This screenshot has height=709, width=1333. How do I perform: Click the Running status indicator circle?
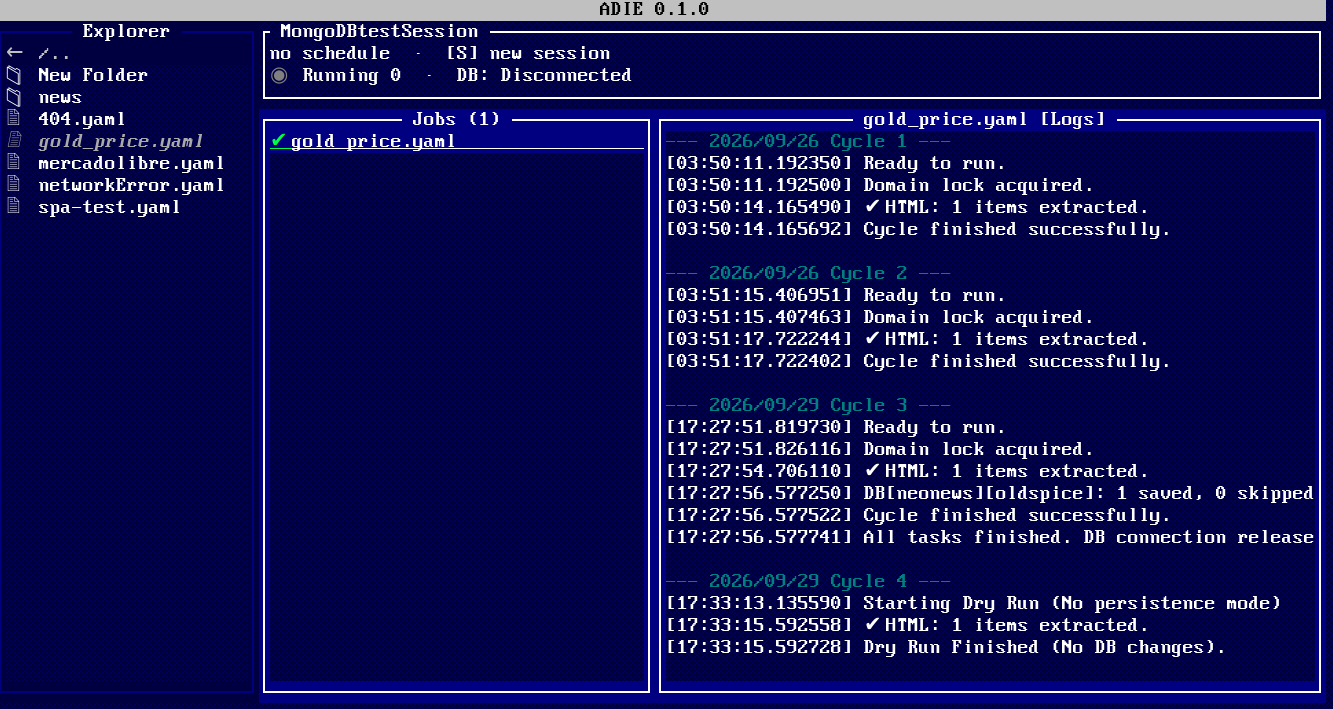(279, 75)
